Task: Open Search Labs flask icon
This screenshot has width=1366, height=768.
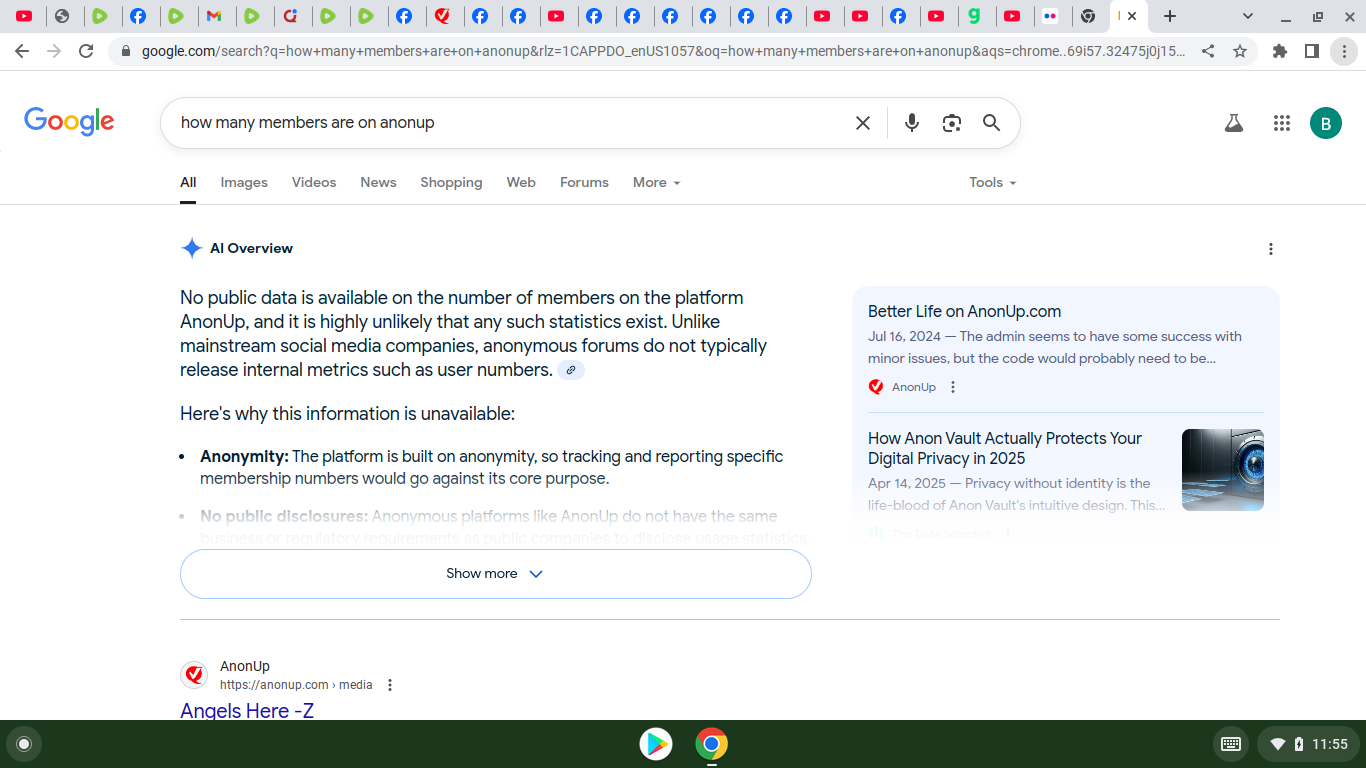Action: pyautogui.click(x=1234, y=123)
